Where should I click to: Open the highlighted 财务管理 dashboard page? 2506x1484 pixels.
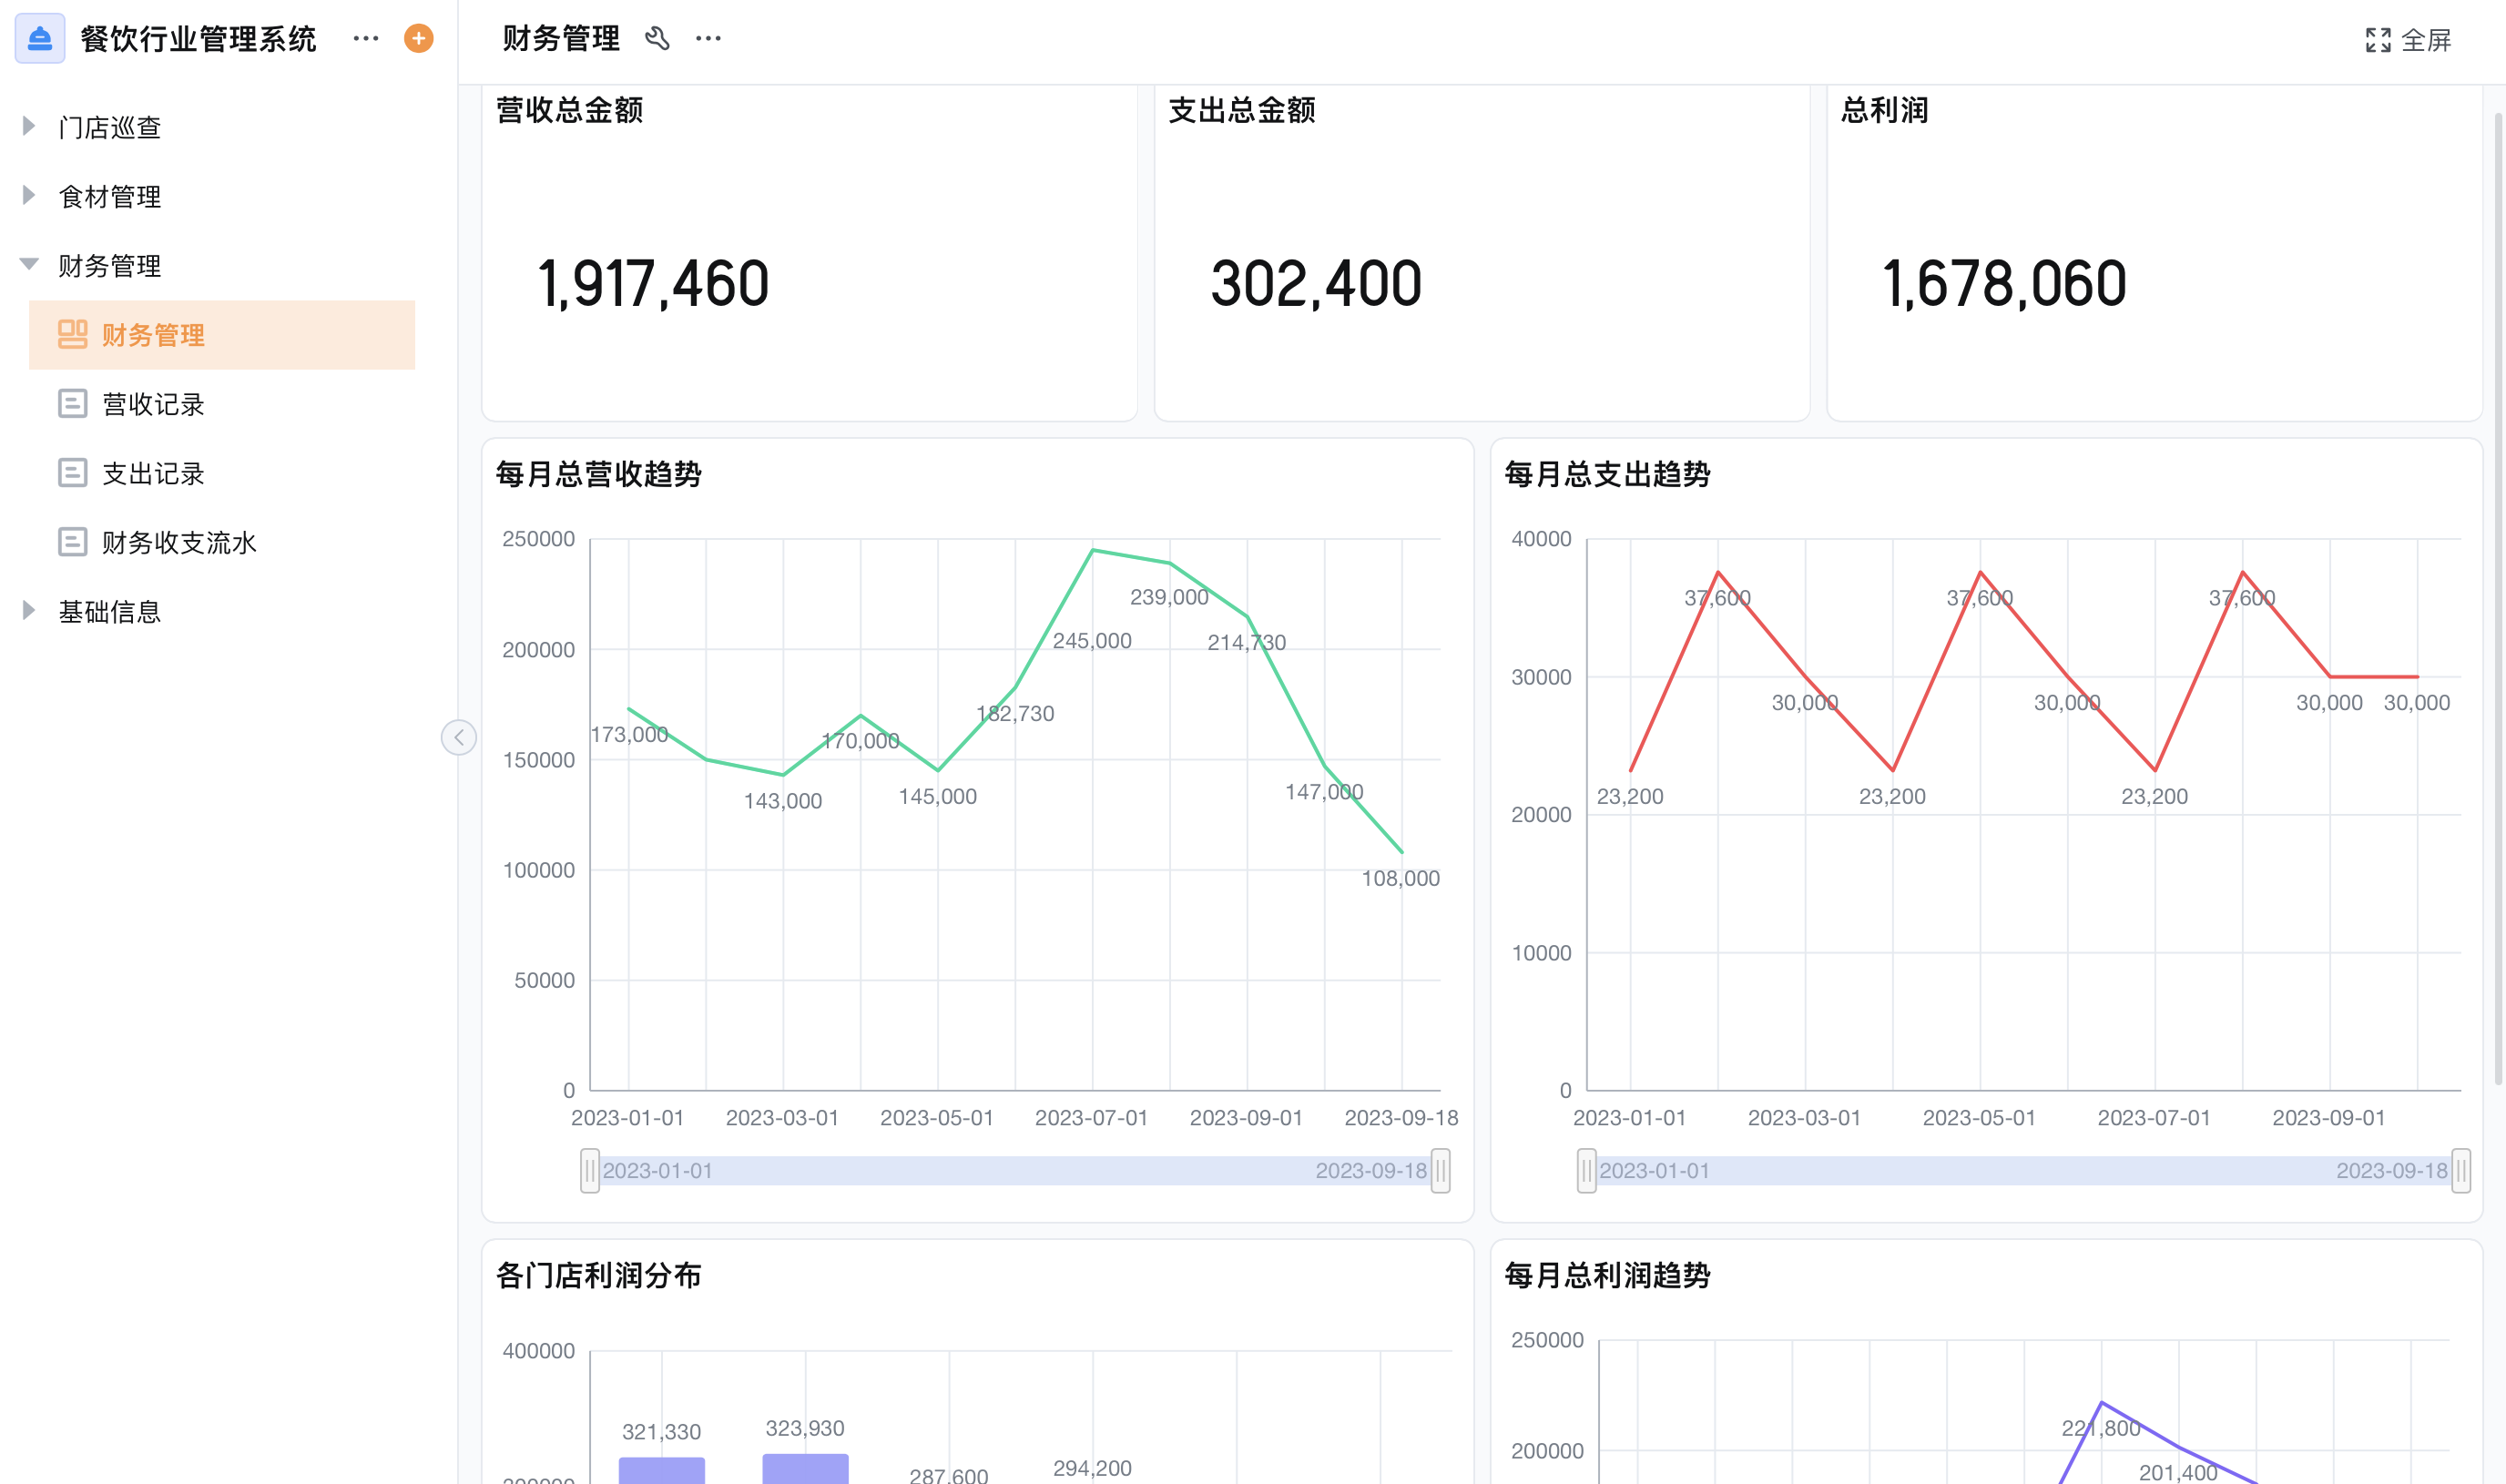pos(222,335)
